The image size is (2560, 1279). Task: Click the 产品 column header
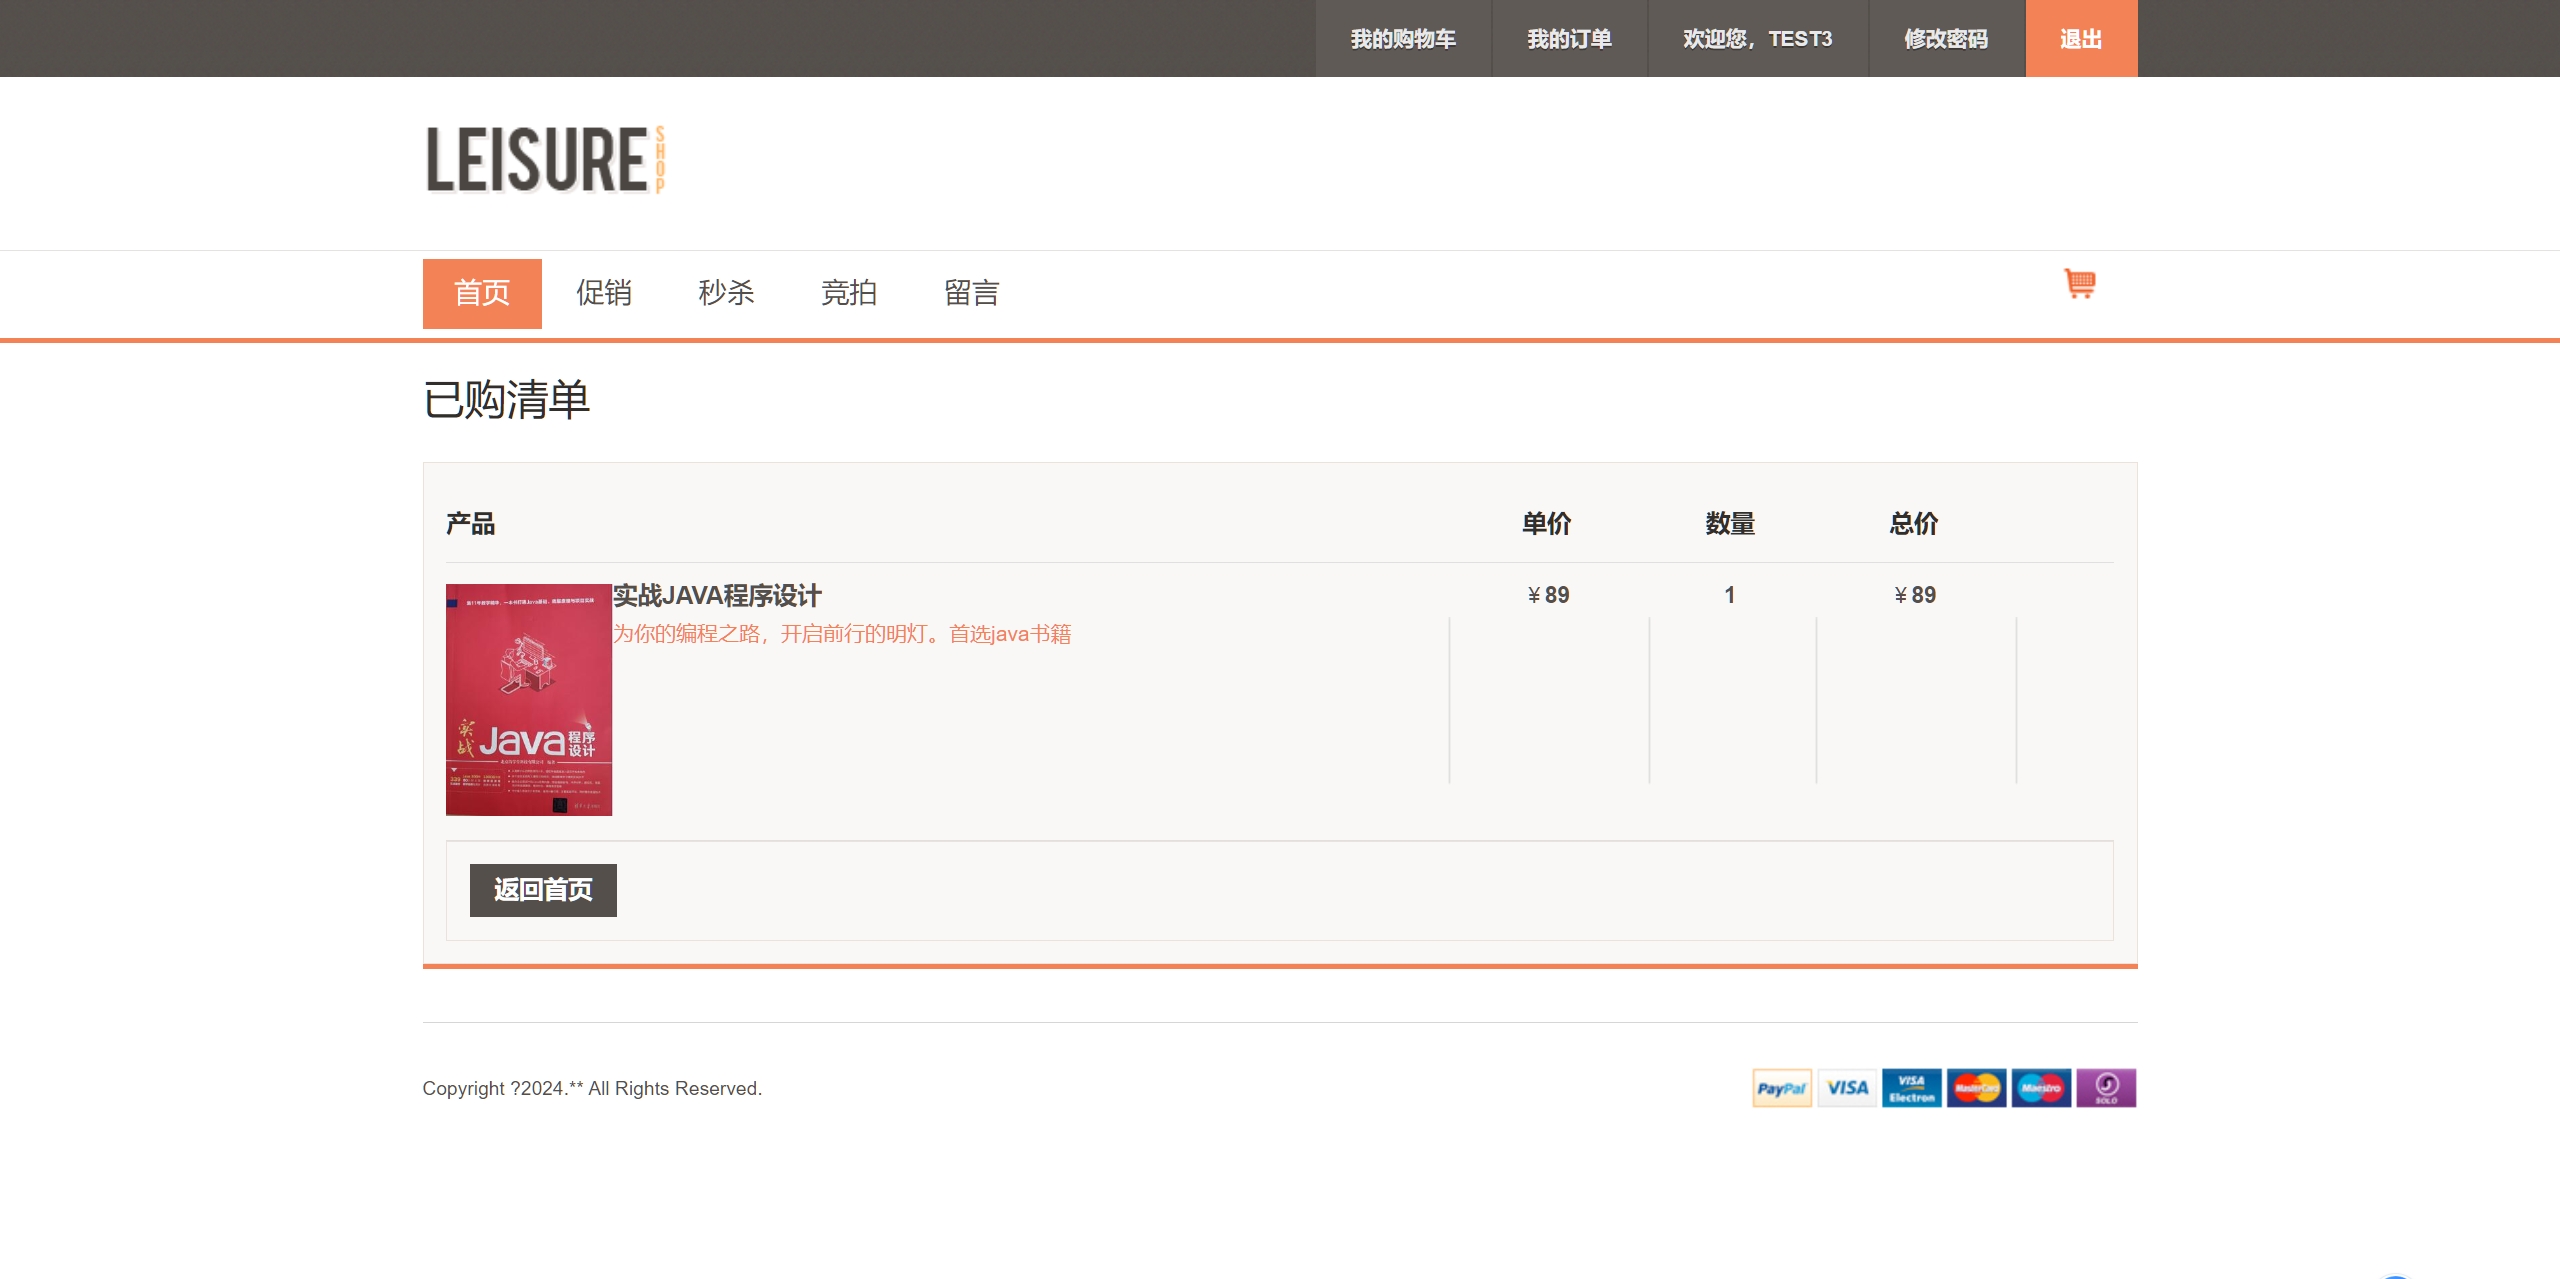[x=471, y=524]
